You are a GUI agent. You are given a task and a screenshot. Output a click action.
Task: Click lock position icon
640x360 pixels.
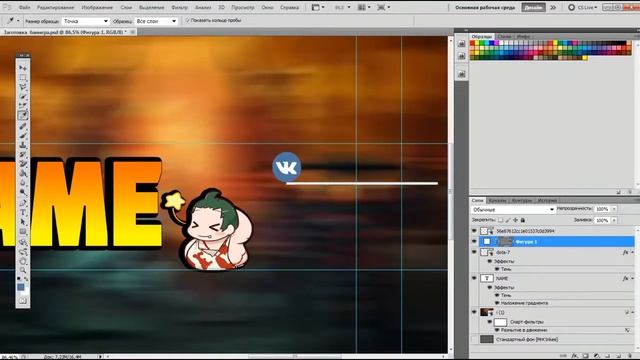(x=516, y=220)
